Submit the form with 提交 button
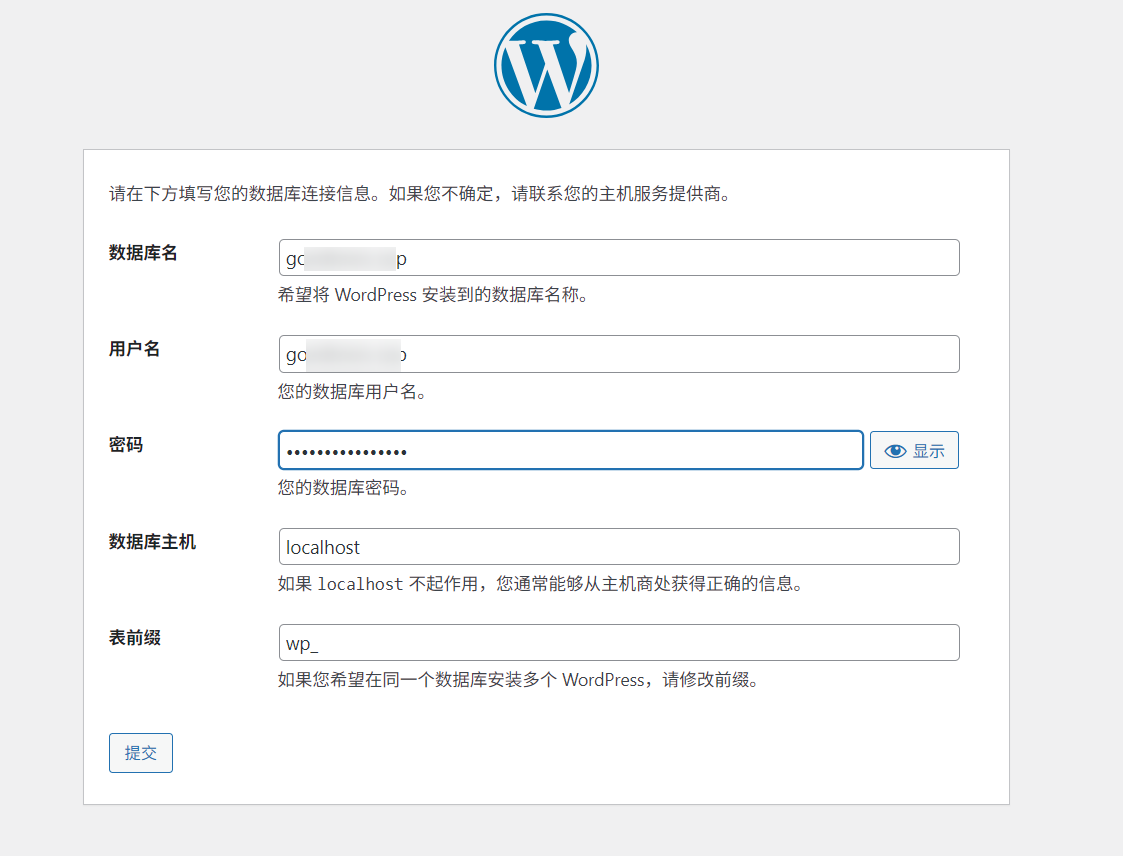 140,753
